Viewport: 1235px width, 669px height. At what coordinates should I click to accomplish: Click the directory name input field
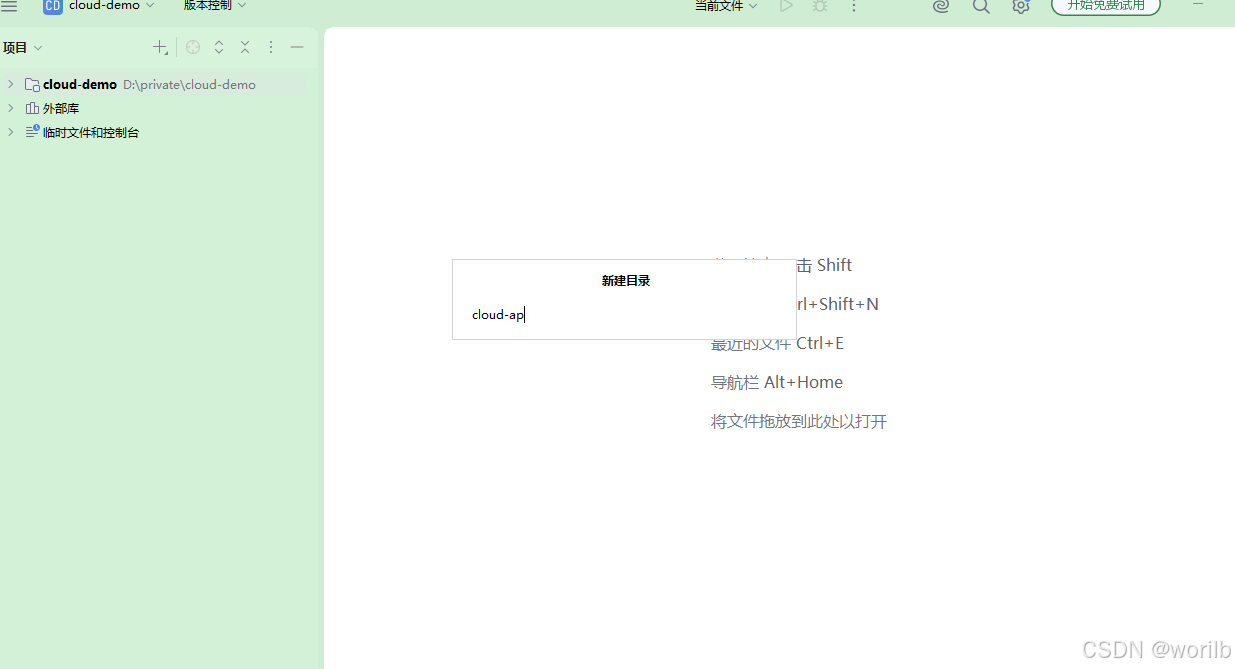pyautogui.click(x=624, y=315)
